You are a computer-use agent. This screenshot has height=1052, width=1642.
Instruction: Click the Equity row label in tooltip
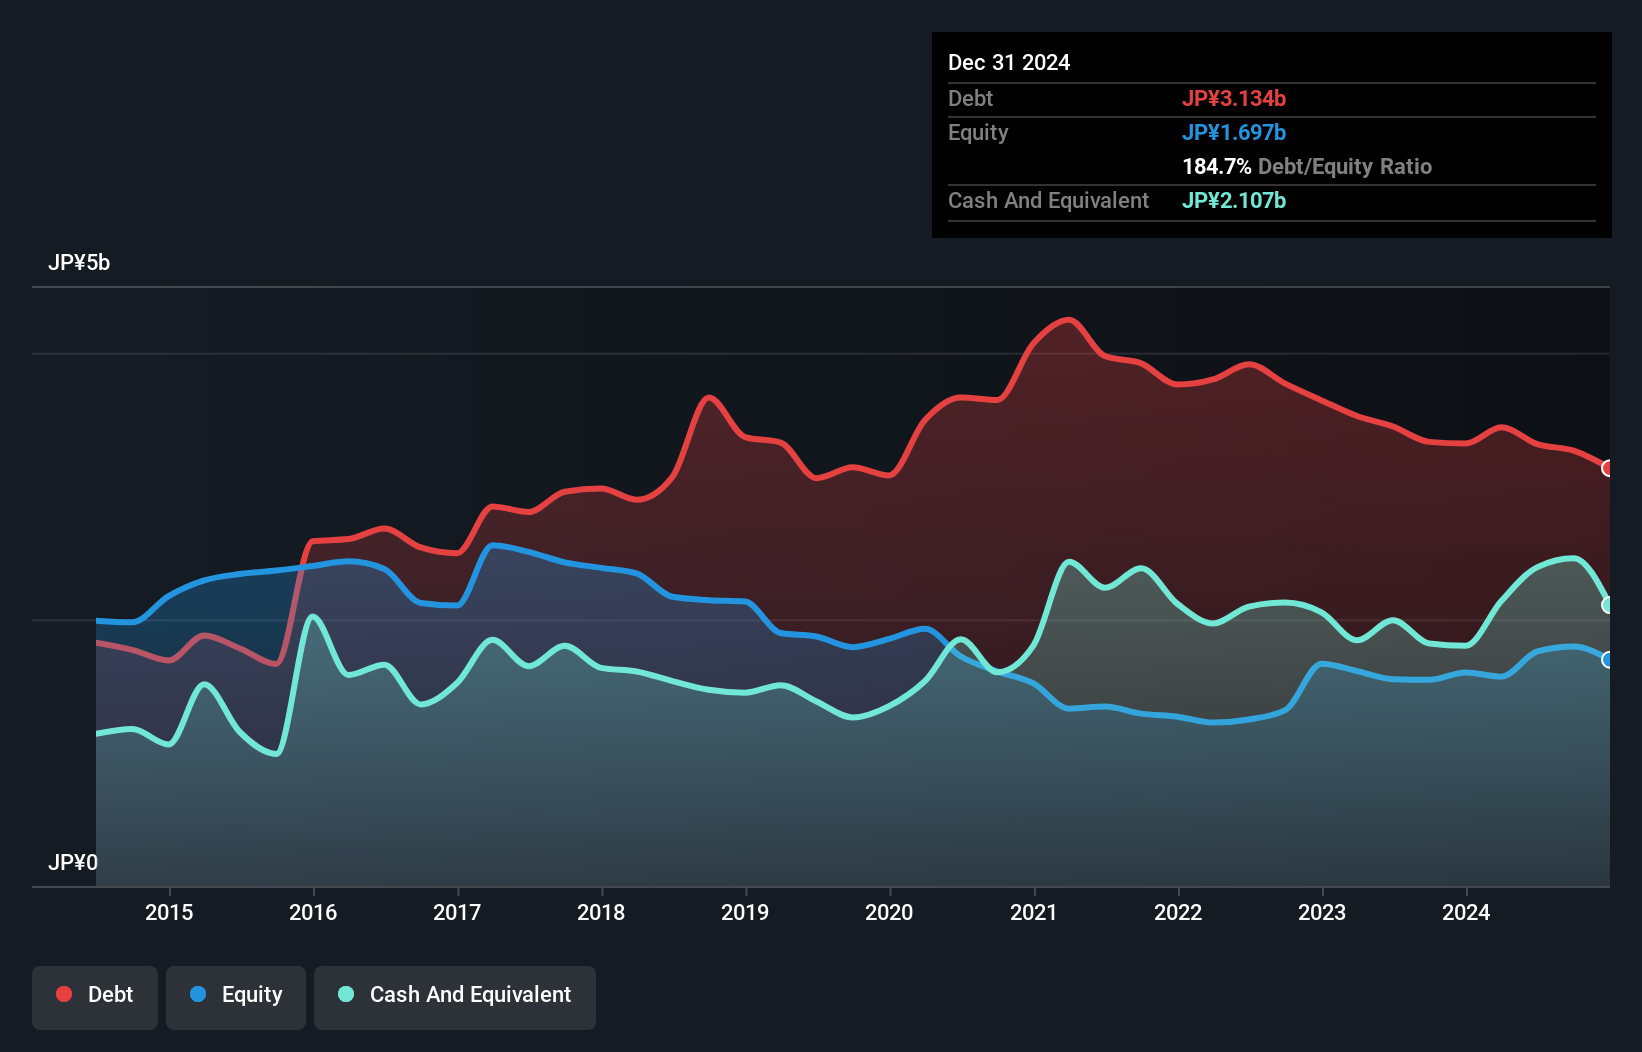tap(978, 132)
